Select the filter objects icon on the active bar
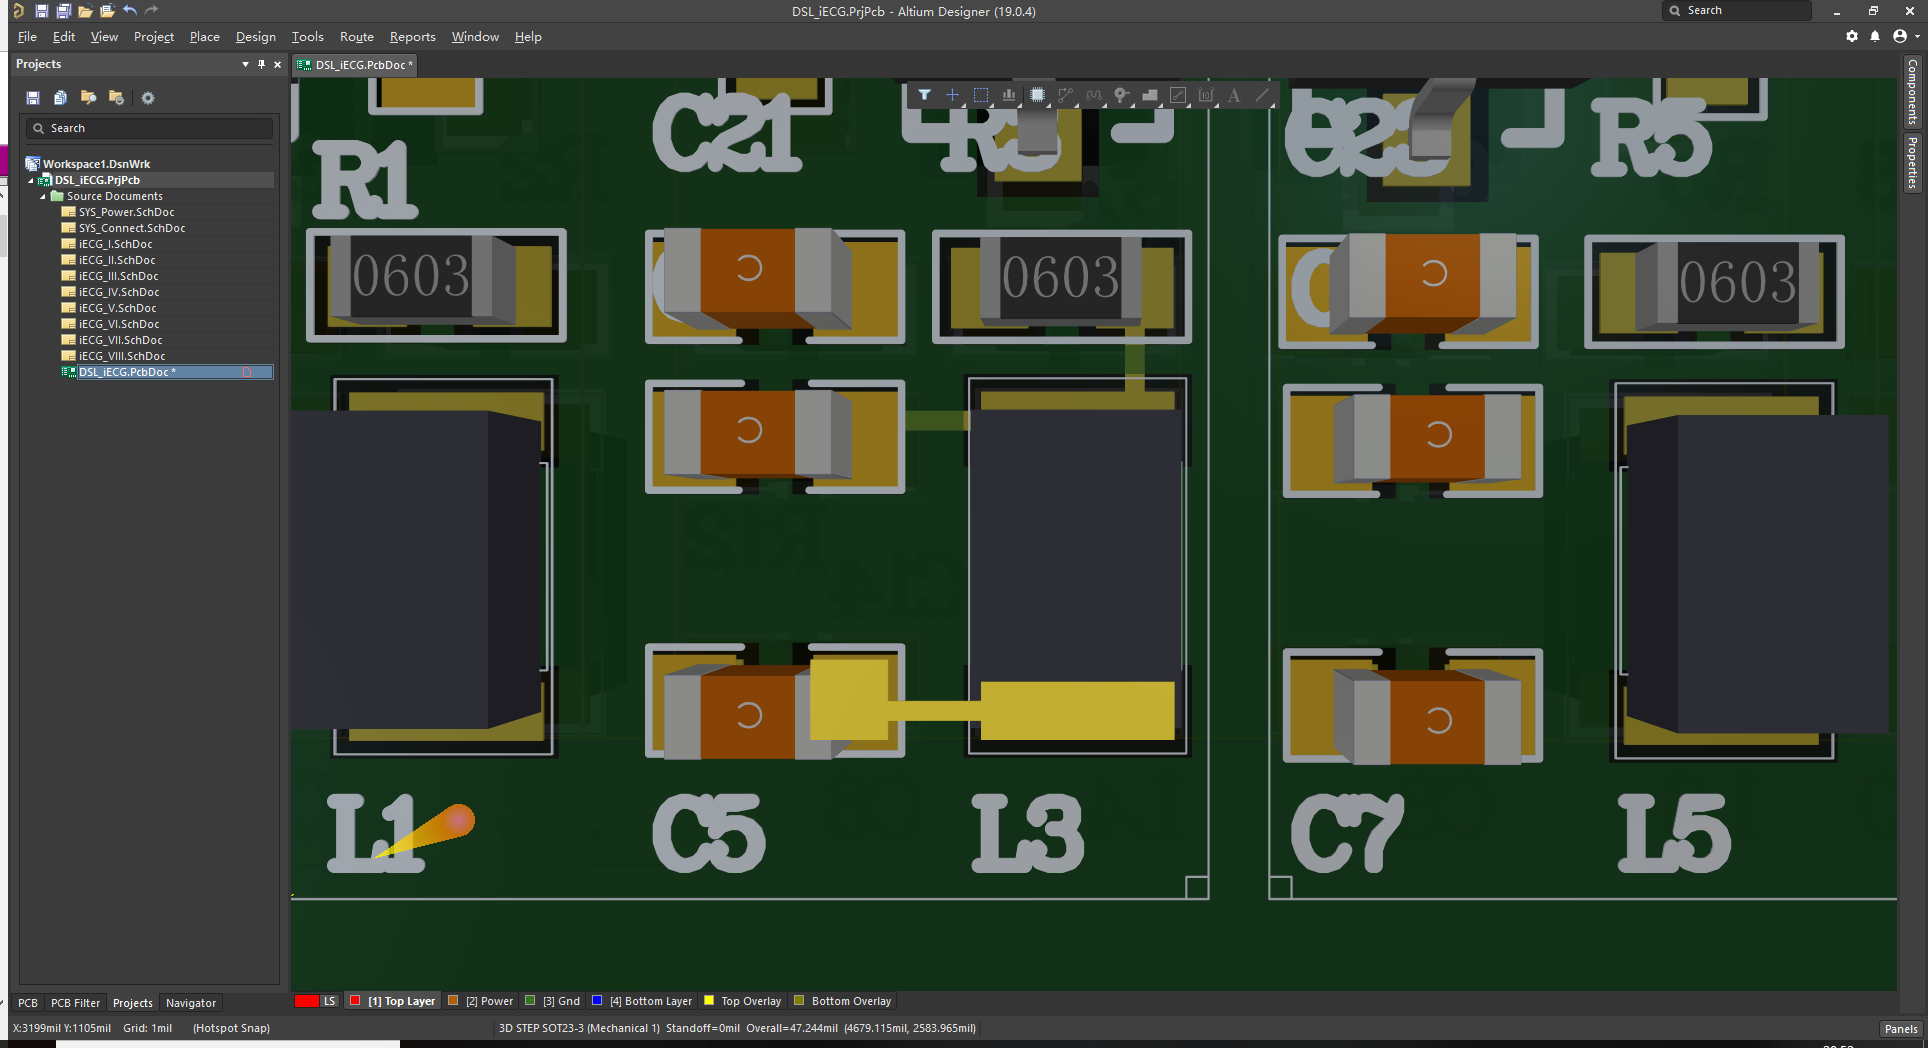The image size is (1928, 1048). pos(924,95)
